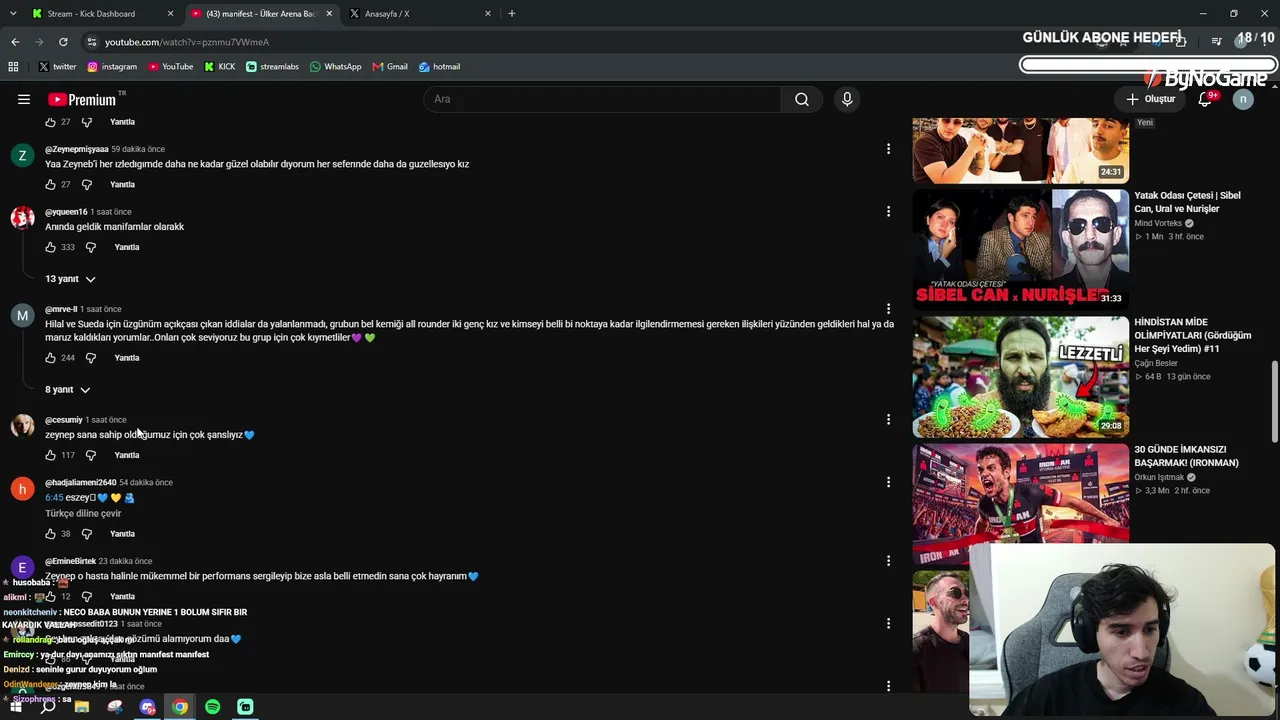The image size is (1280, 720).
Task: Switch to the Anasayfa / X tab
Action: coord(419,14)
